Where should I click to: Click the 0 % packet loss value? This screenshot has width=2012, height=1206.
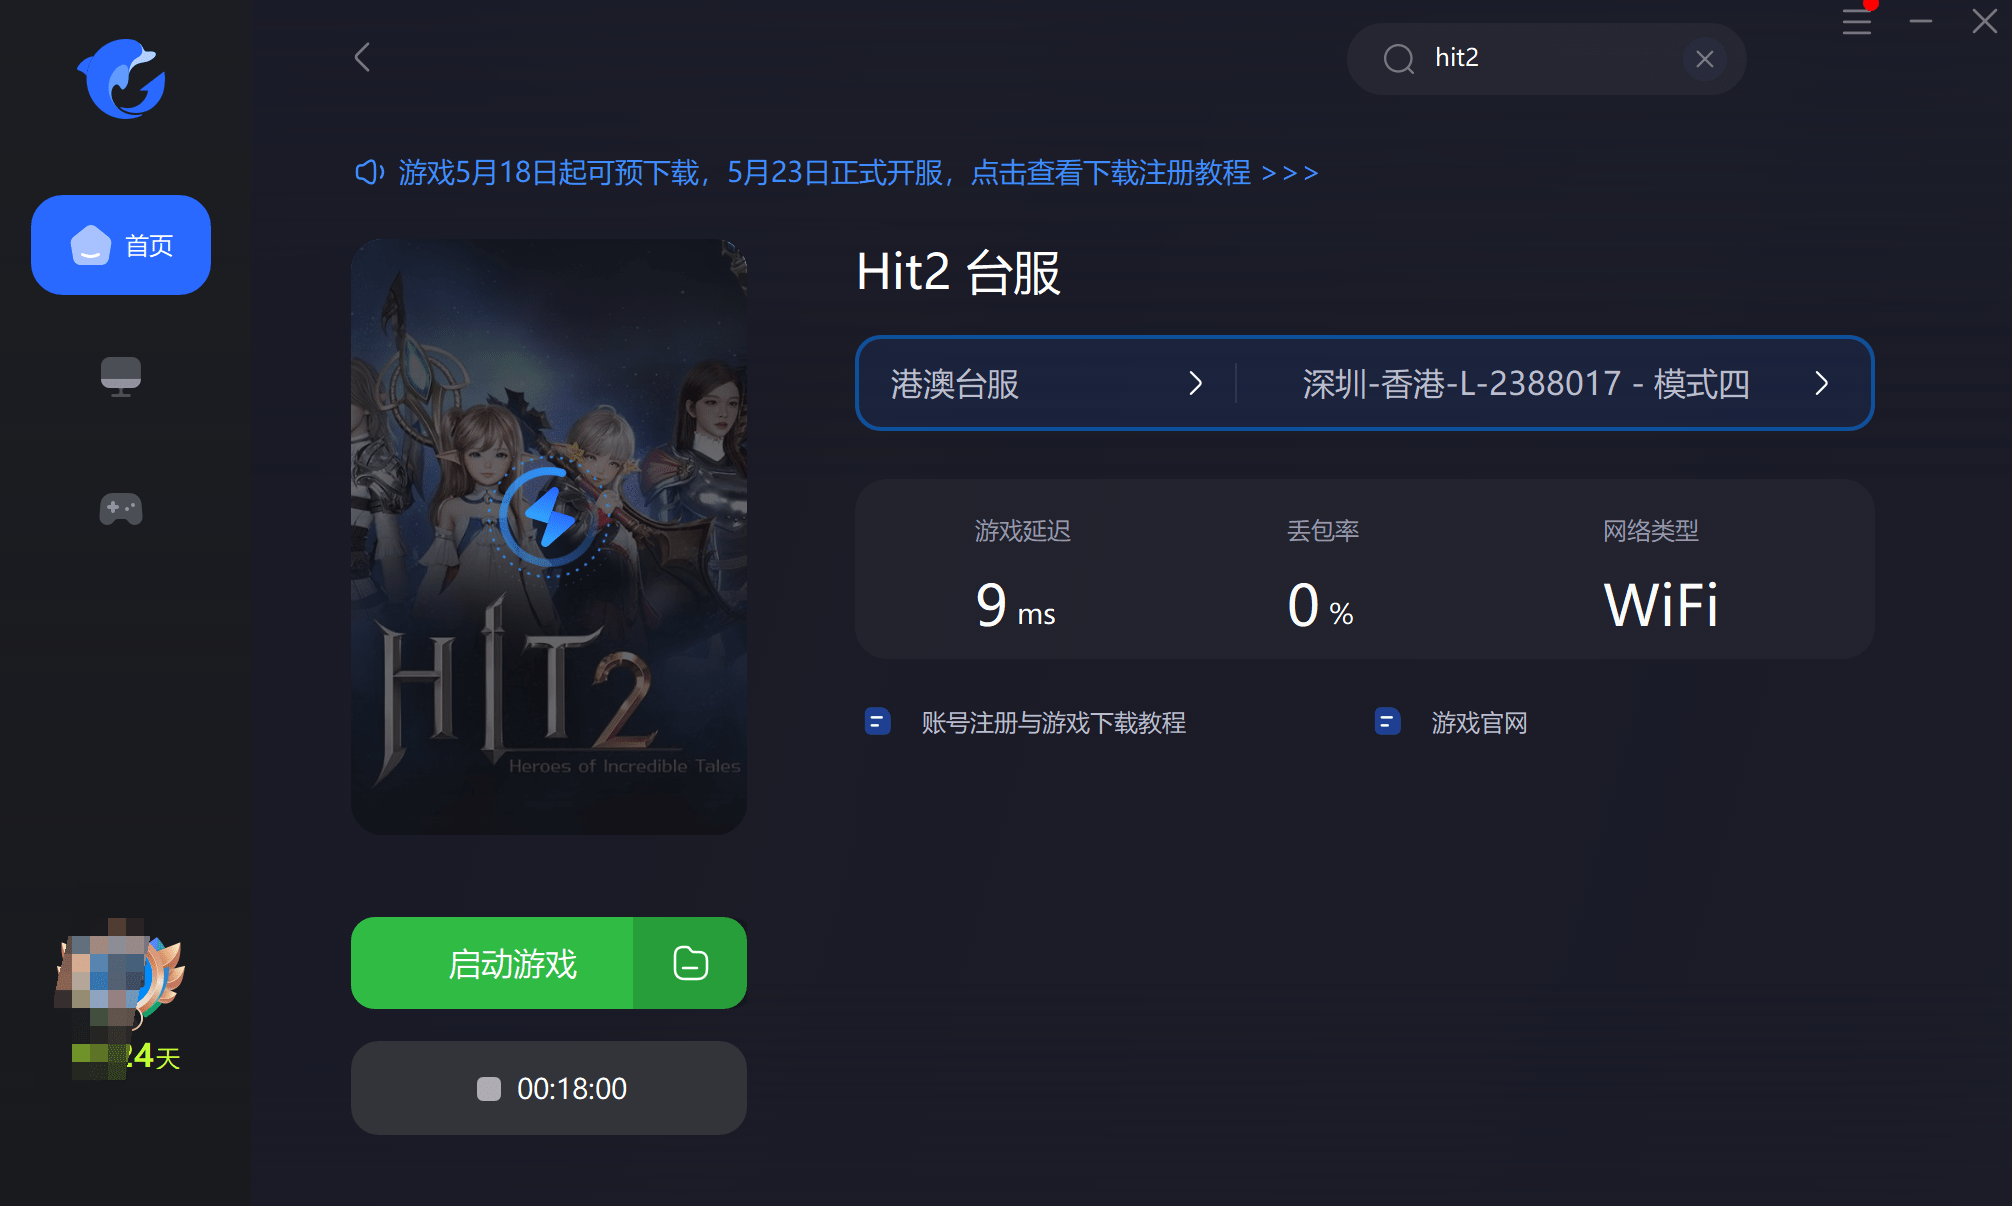point(1321,606)
